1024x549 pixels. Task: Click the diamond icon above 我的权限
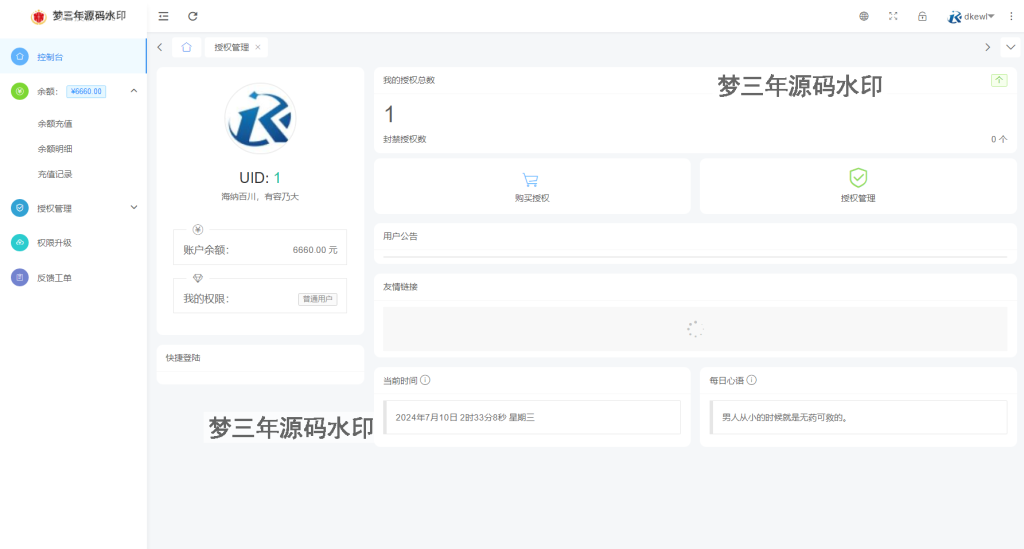[198, 278]
